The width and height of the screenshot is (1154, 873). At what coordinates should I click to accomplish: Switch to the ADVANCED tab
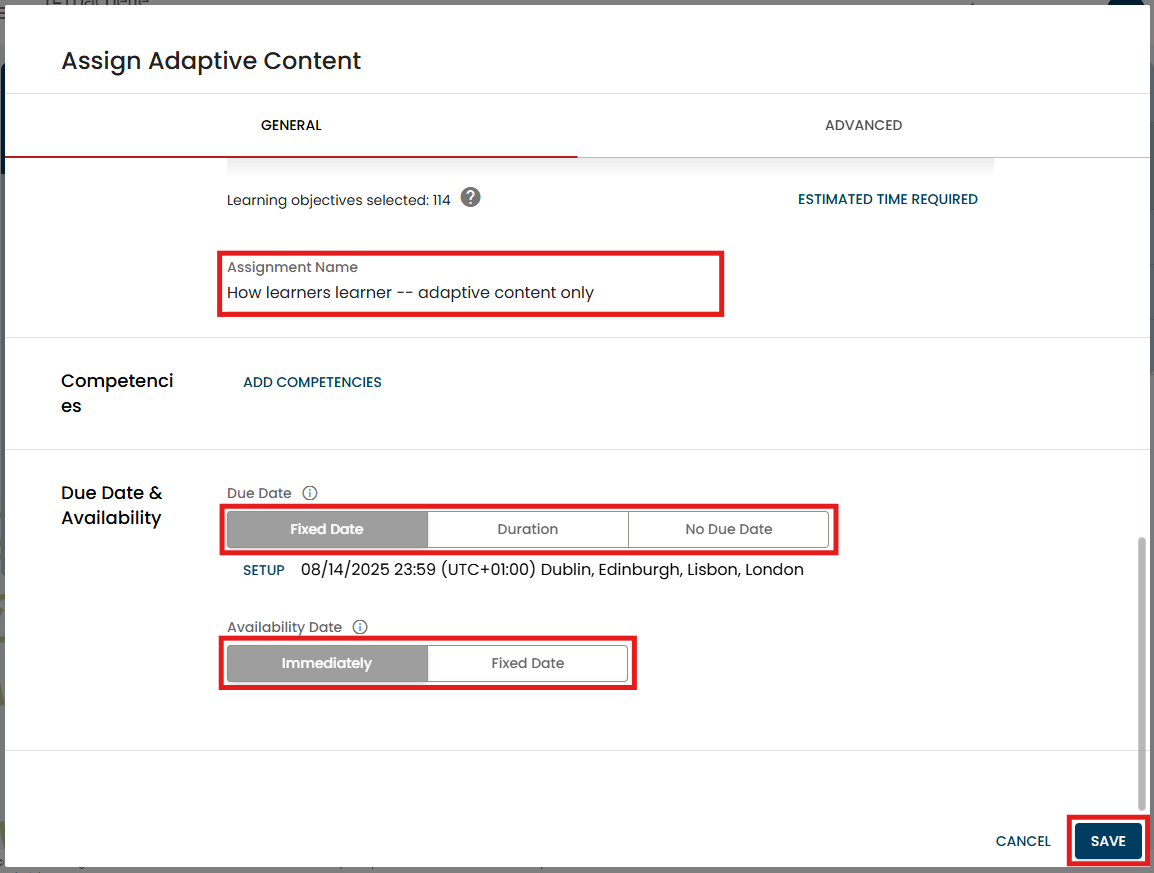(863, 125)
